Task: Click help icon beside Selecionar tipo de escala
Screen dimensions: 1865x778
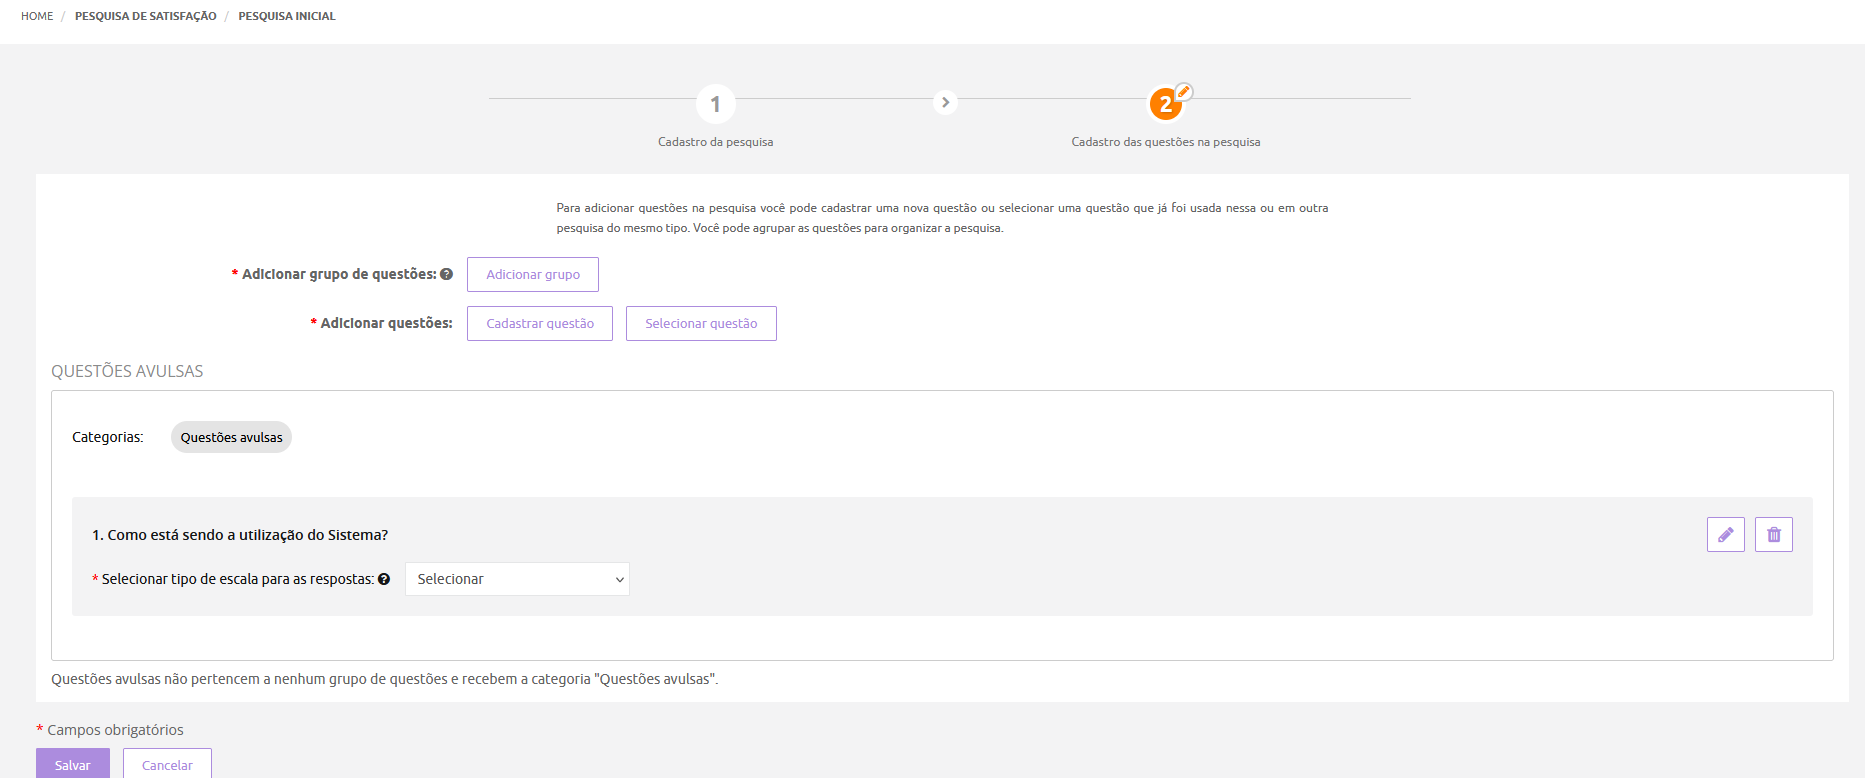Action: click(x=384, y=579)
